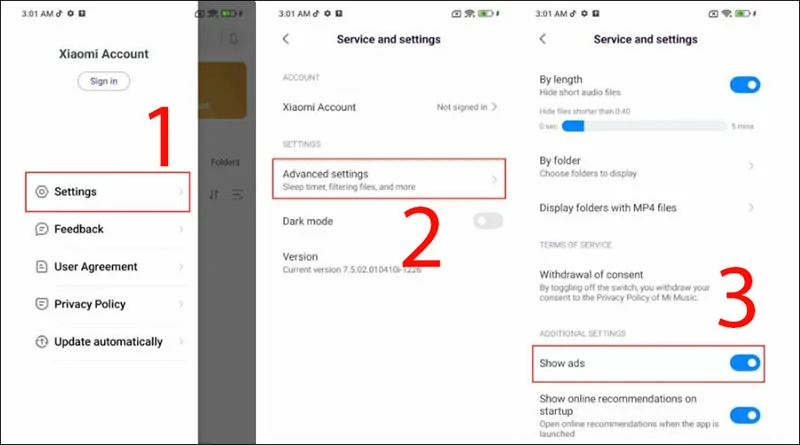Click Withdrawal of consent text
800x445 pixels.
click(591, 275)
